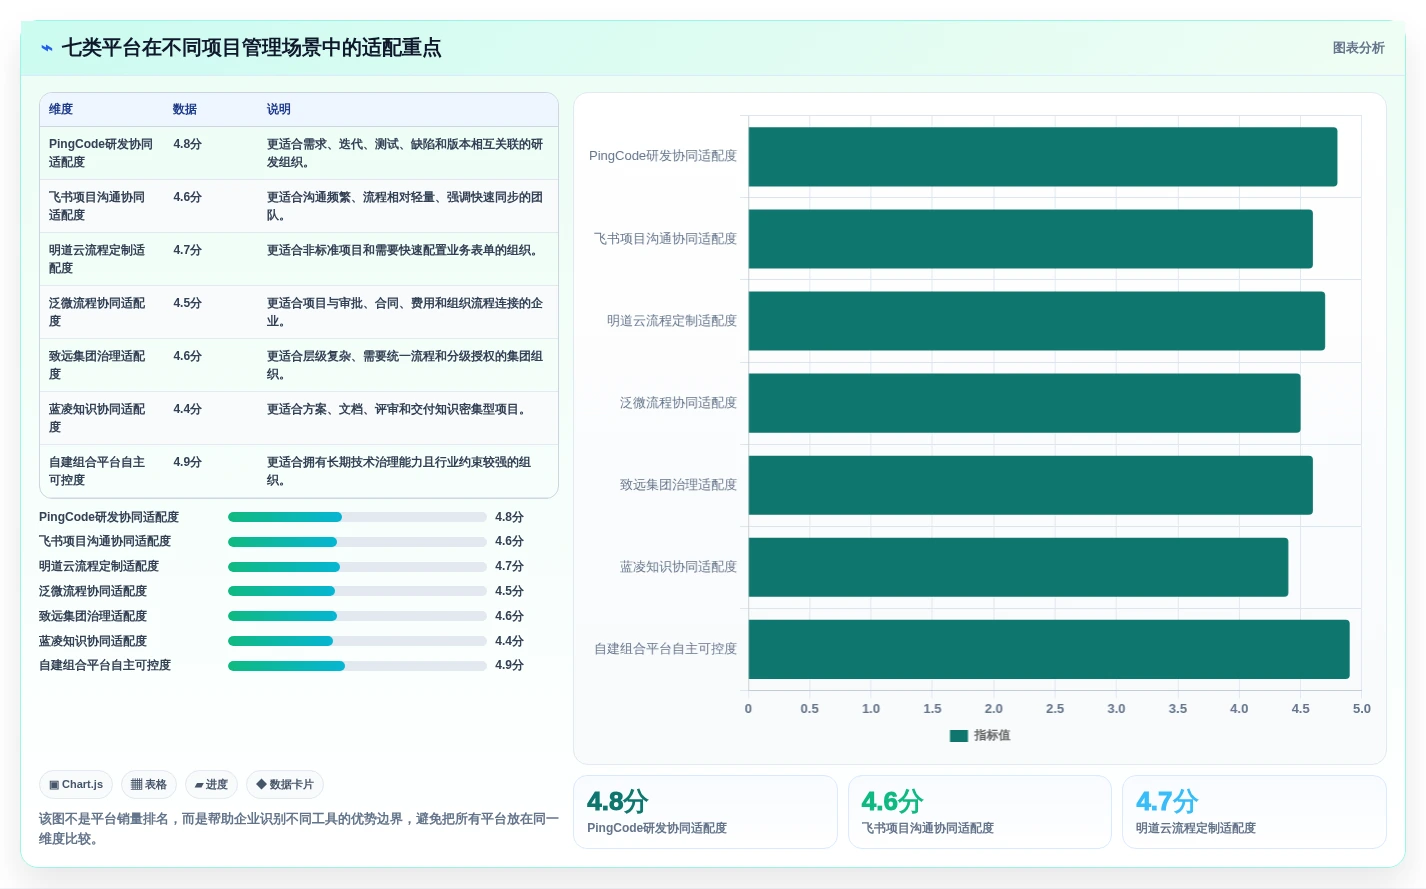The height and width of the screenshot is (889, 1426).
Task: Click 致远集团治理适配度 in the progress list
Action: (93, 616)
